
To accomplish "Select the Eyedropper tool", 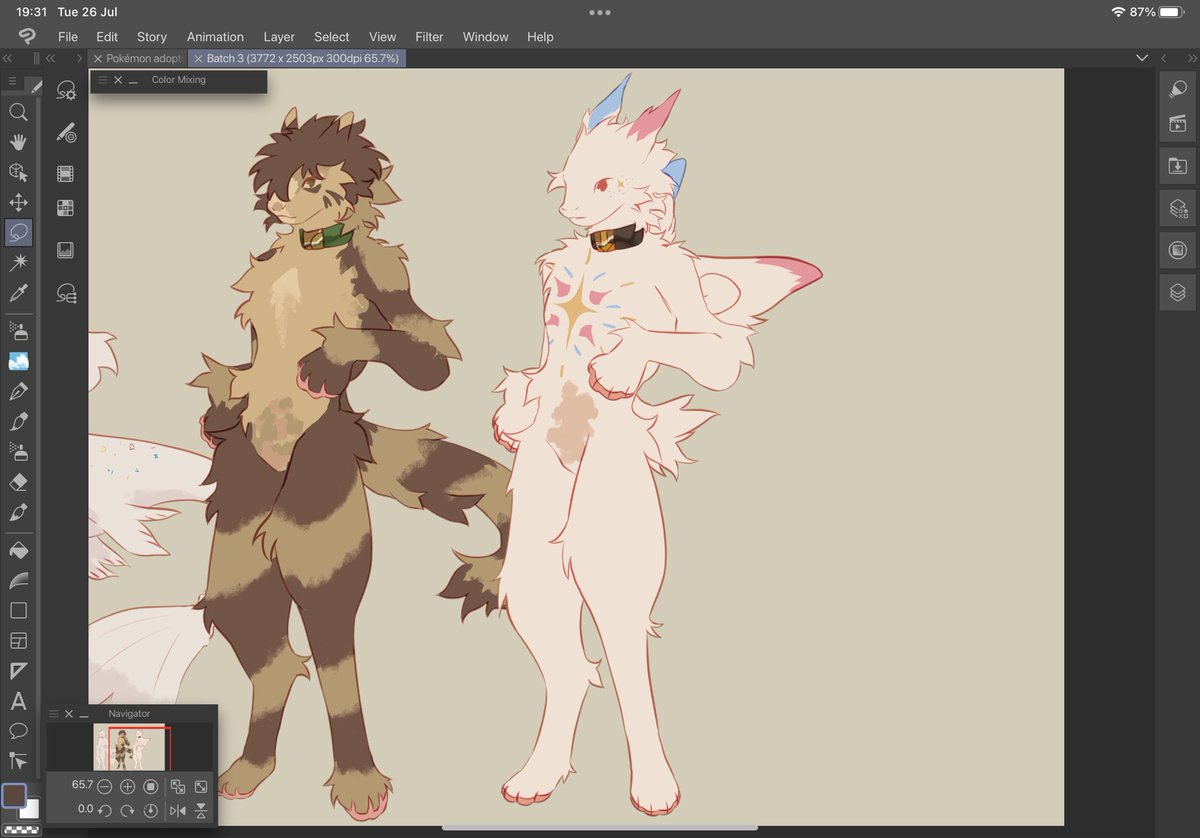I will coord(18,293).
